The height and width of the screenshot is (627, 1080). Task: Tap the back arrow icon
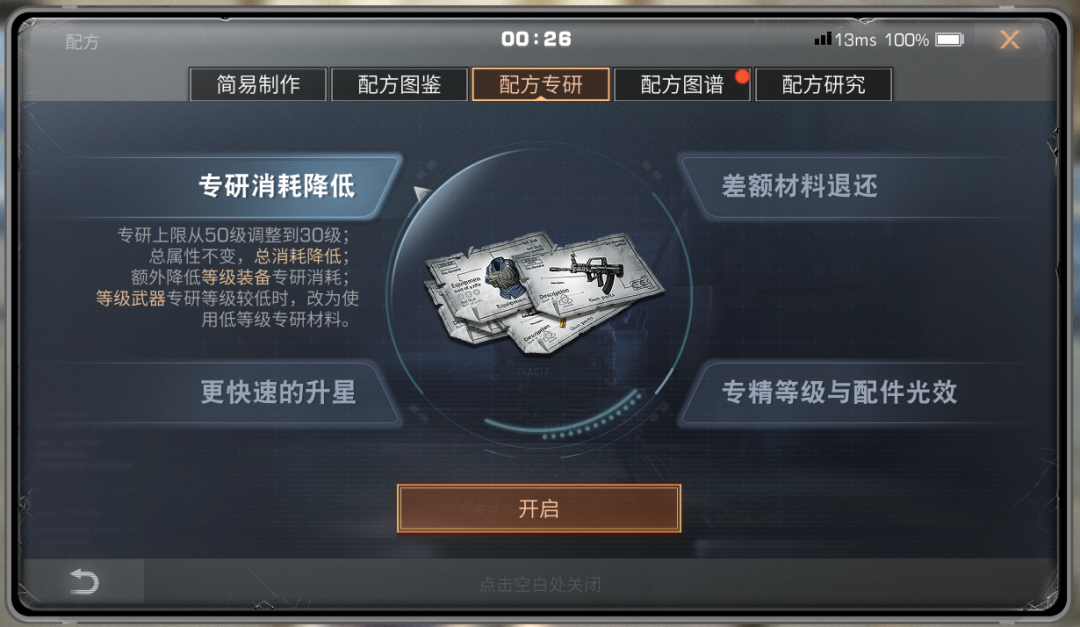coord(85,582)
